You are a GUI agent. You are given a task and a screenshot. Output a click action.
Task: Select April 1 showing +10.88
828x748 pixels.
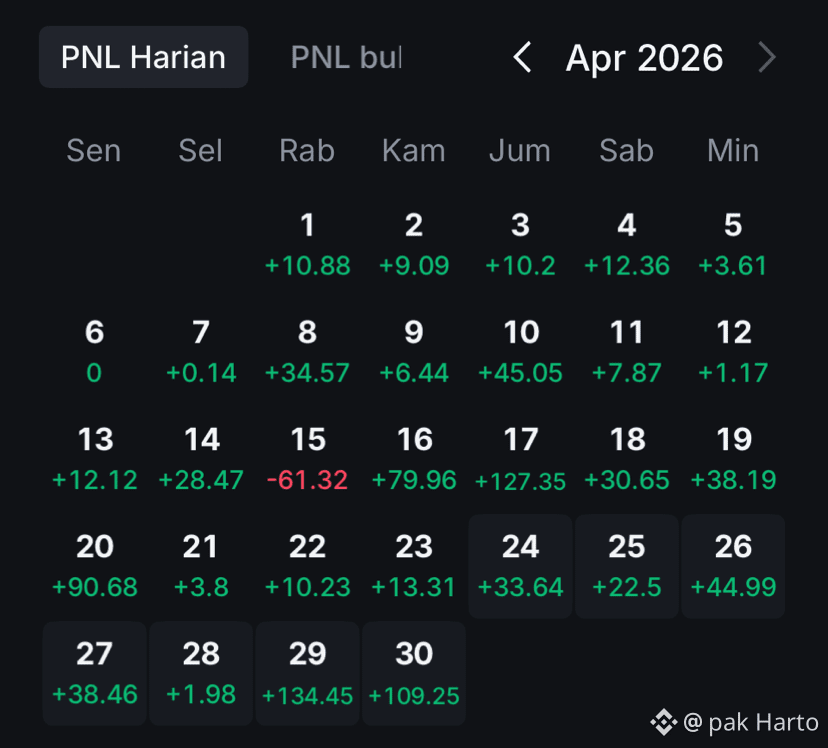(307, 245)
